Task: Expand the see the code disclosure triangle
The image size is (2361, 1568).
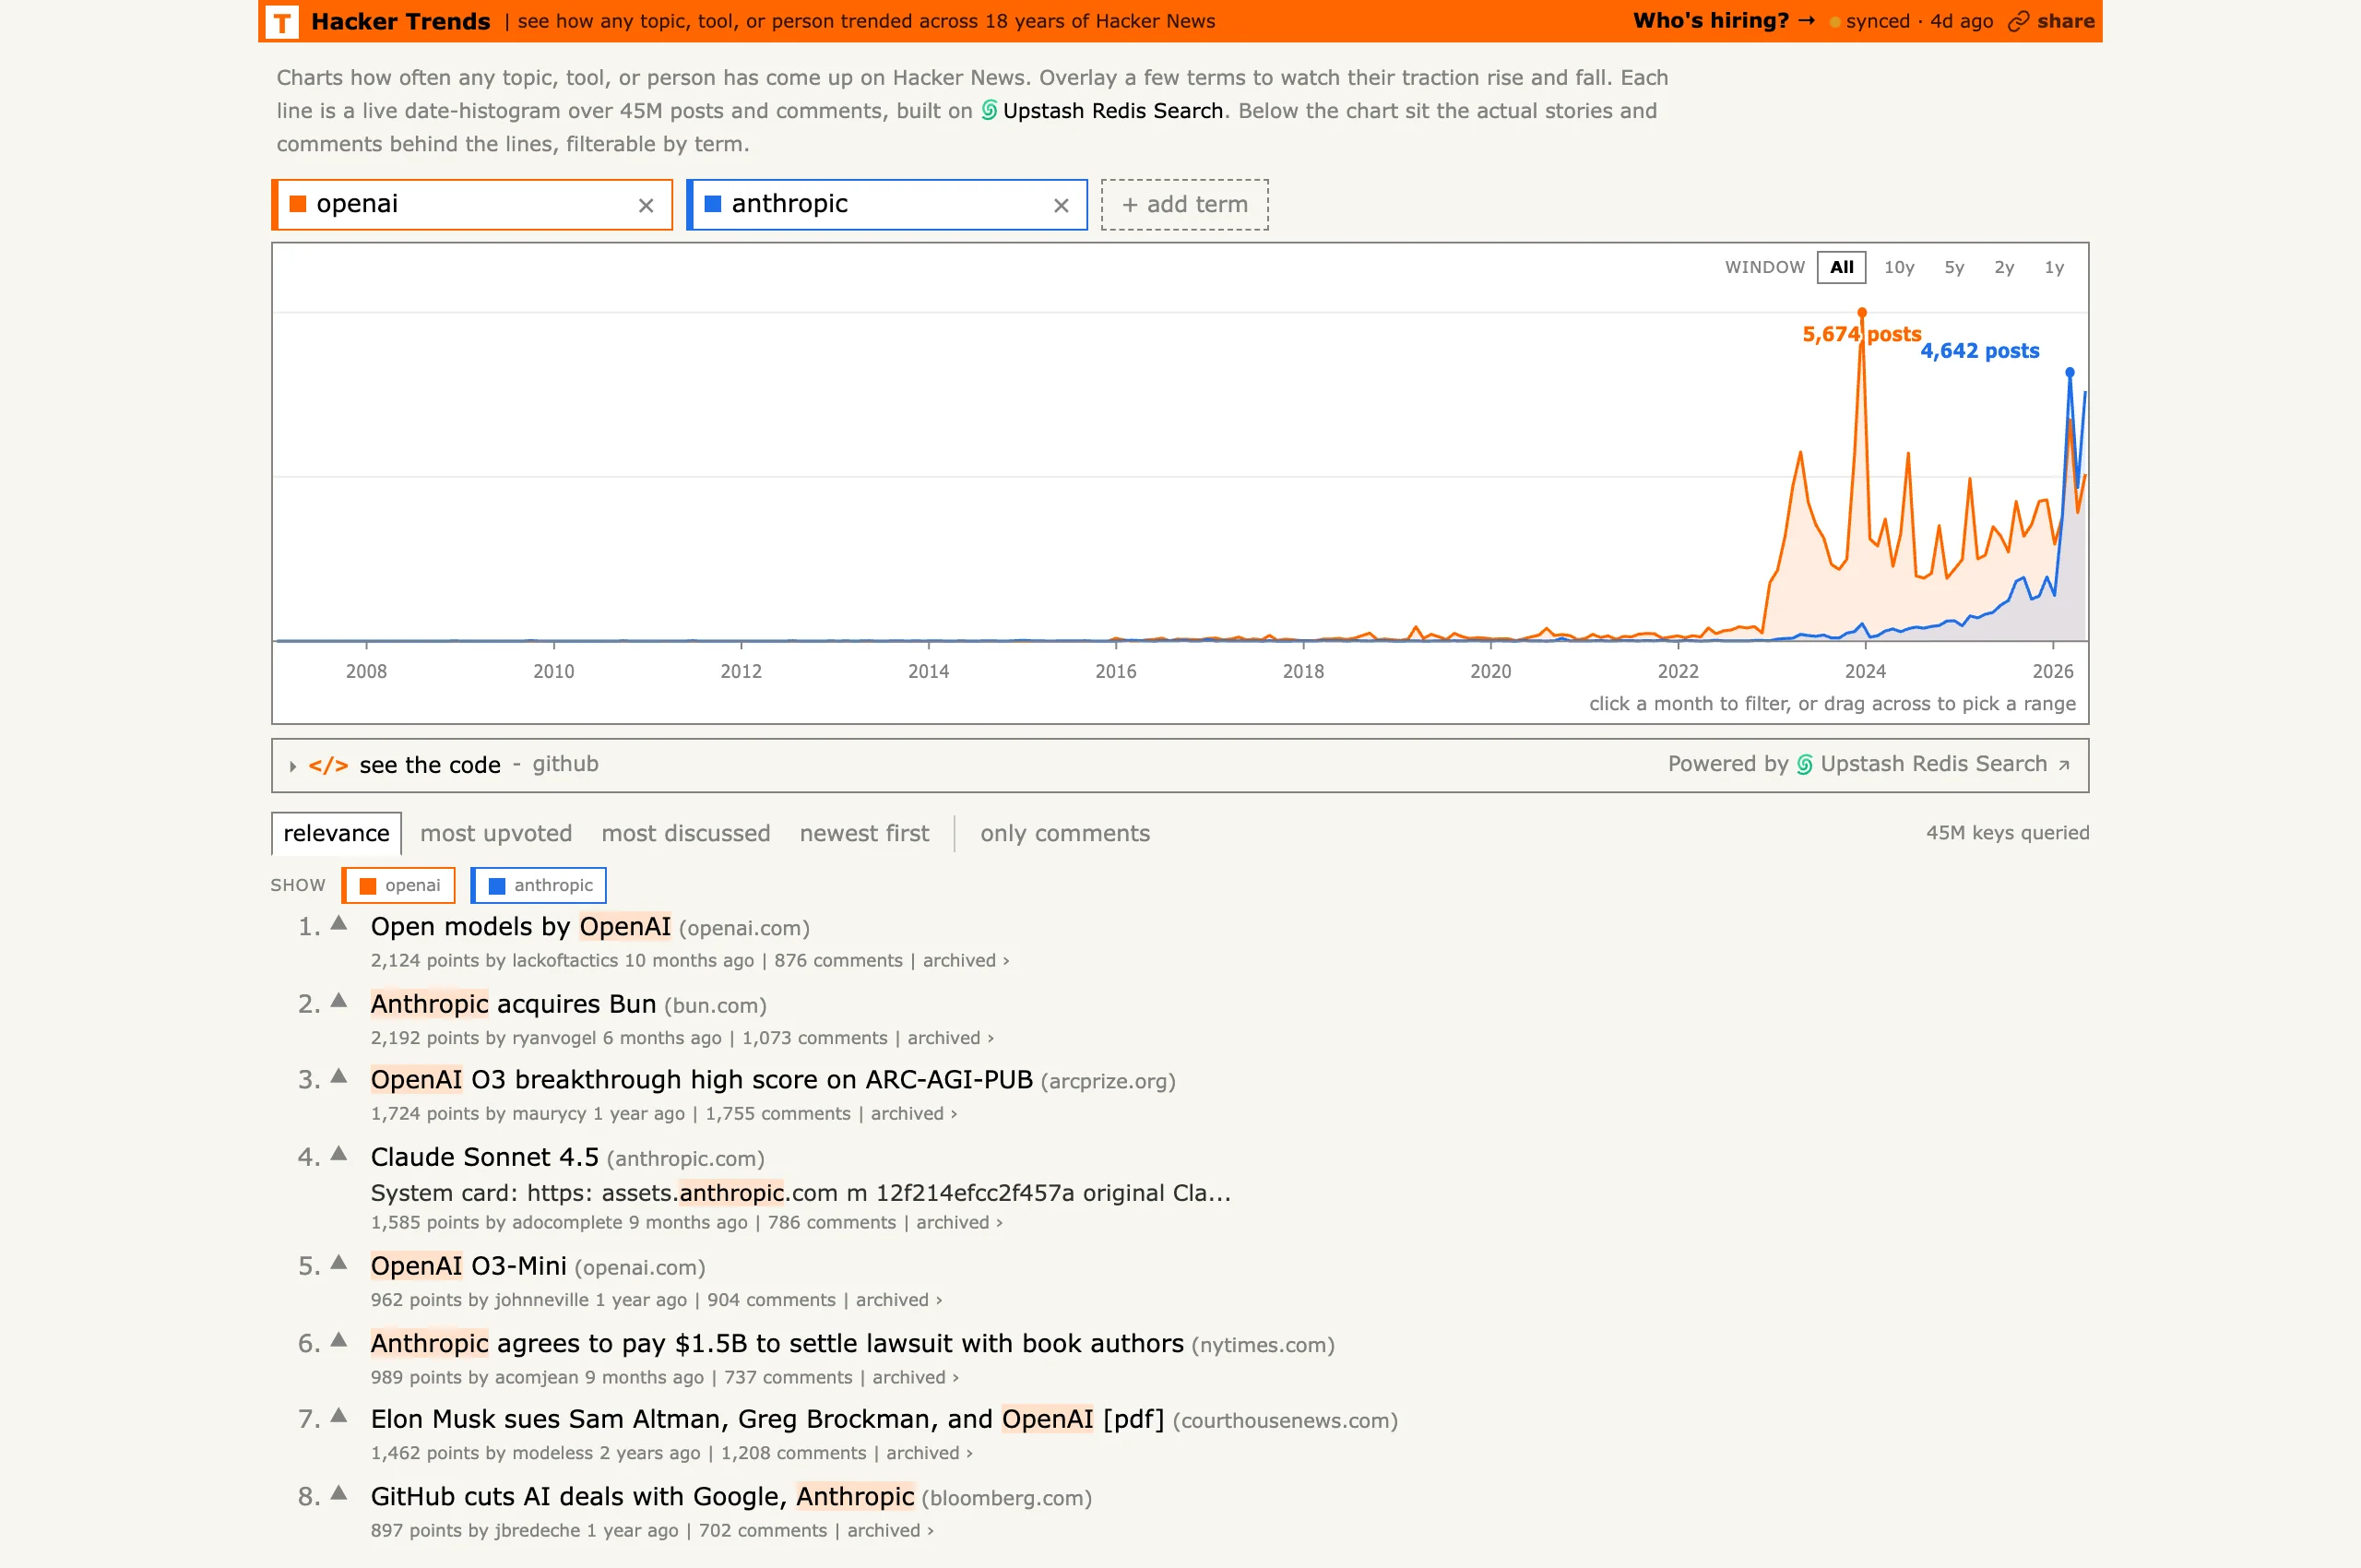Action: [292, 766]
